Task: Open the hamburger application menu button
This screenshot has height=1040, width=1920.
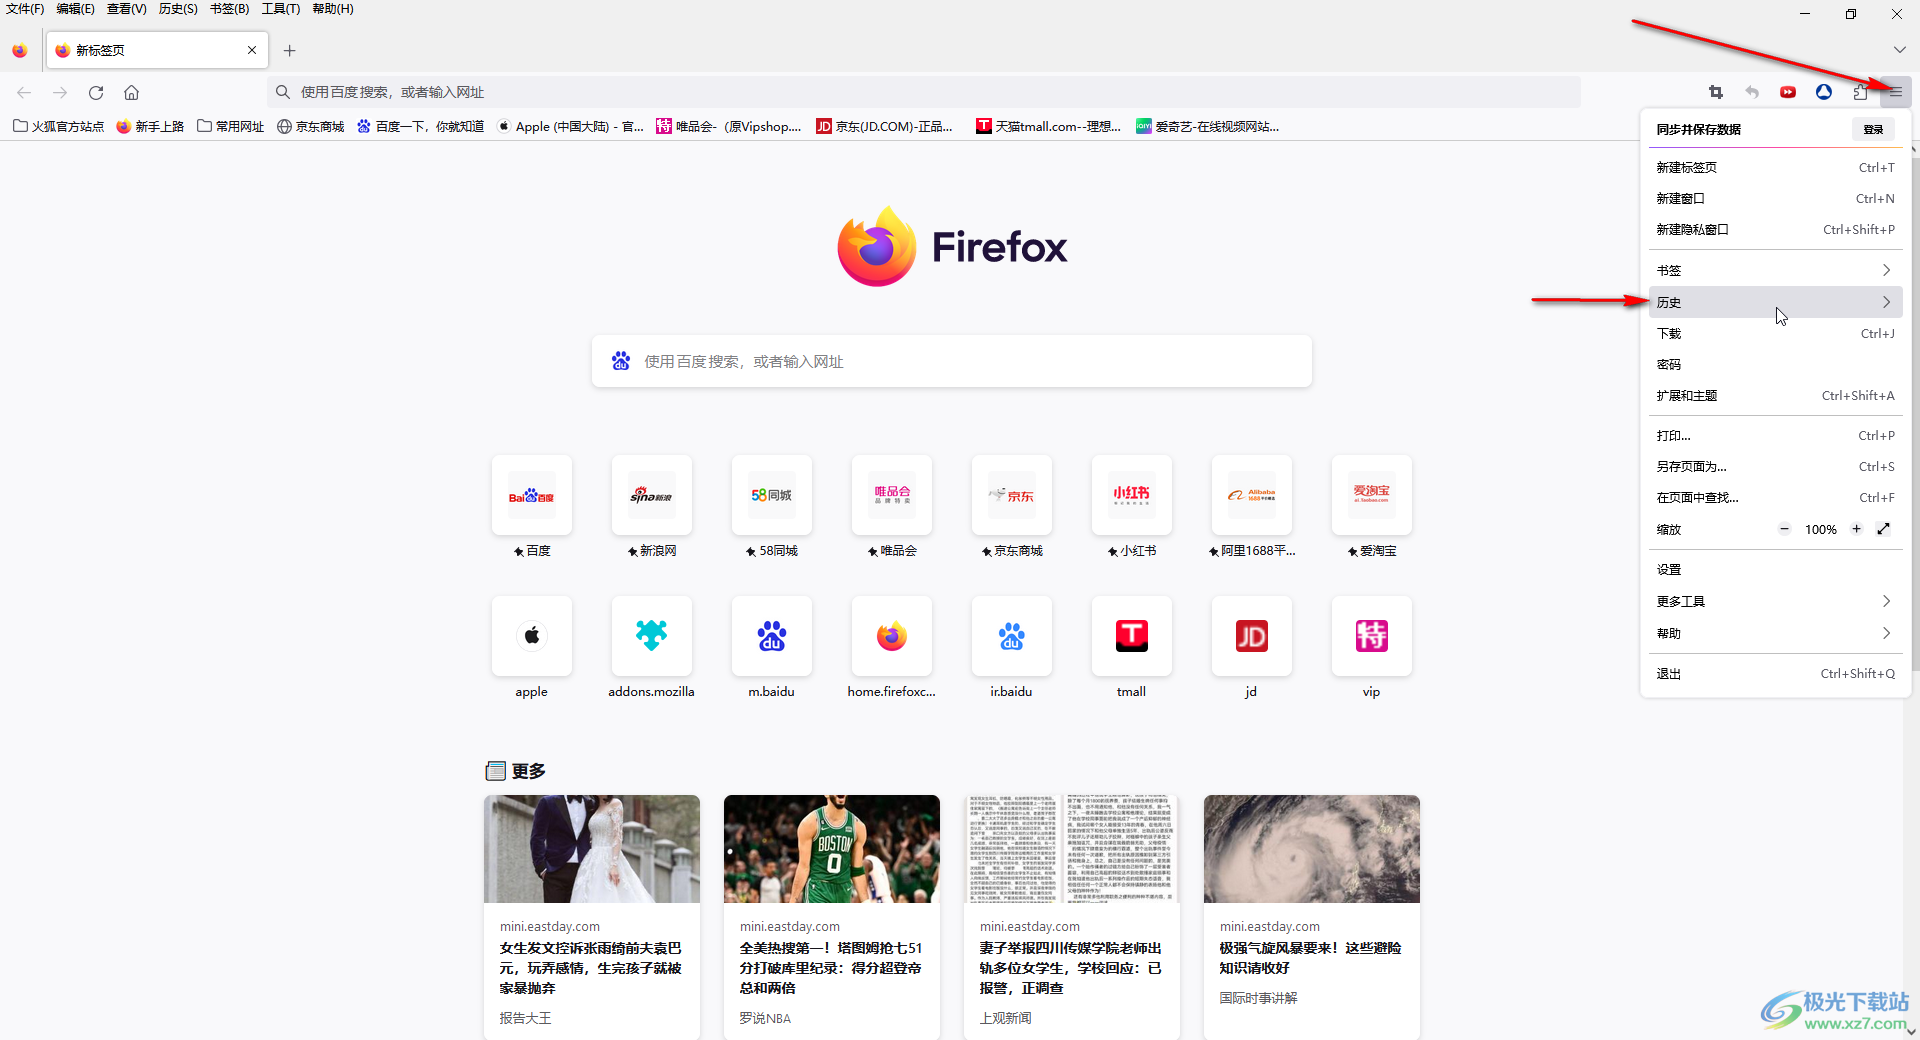Action: click(1895, 92)
